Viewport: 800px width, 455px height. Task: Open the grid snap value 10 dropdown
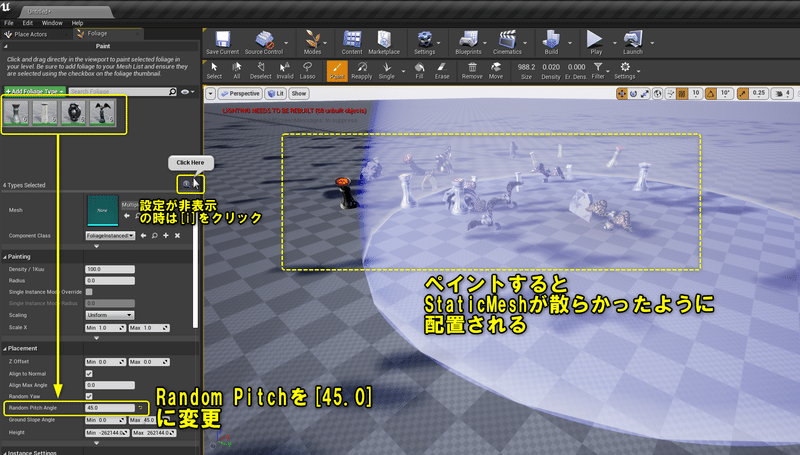point(695,93)
